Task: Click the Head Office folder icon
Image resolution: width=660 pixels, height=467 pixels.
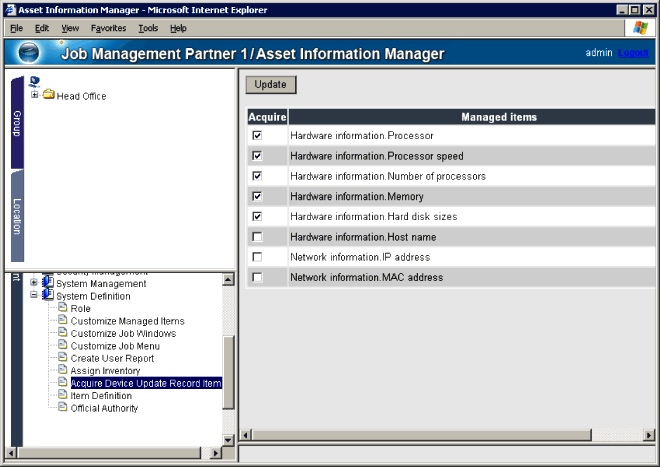Action: coord(48,96)
